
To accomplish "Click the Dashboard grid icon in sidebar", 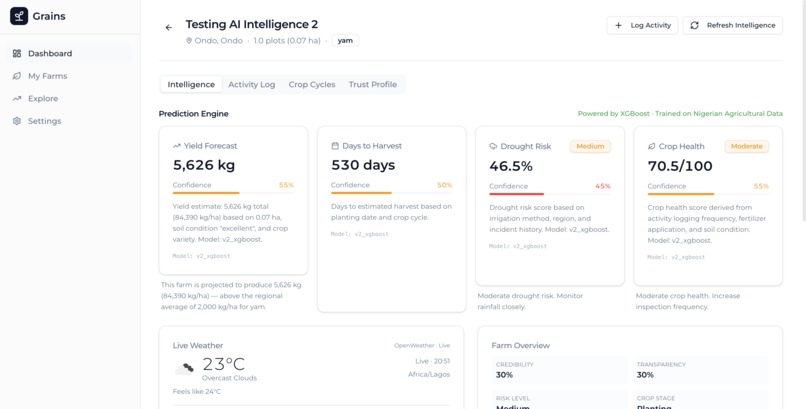I will pos(17,53).
